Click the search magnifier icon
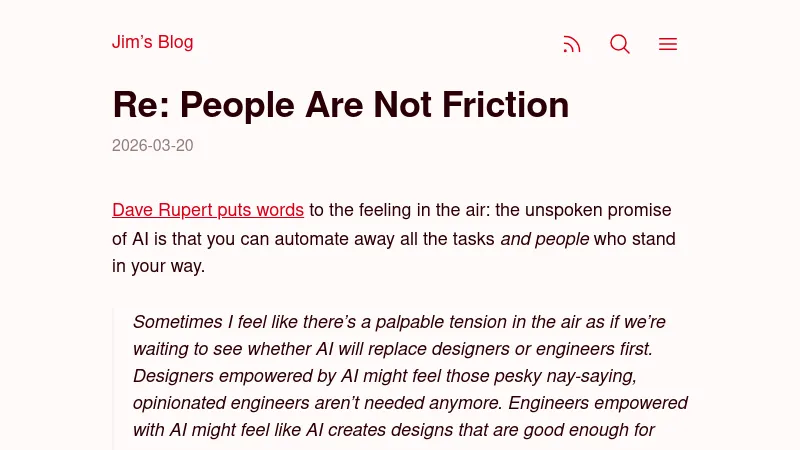This screenshot has height=450, width=800. (x=620, y=44)
